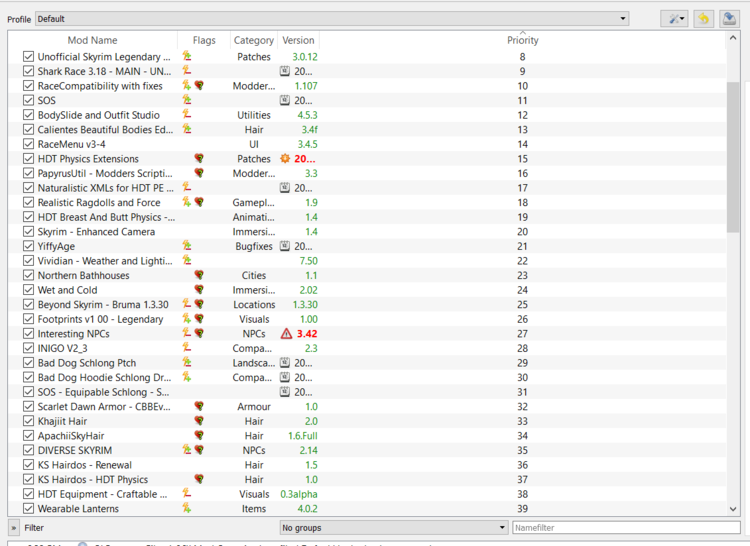Sort list by Version column header
Screen dimensions: 750x546
coord(298,40)
